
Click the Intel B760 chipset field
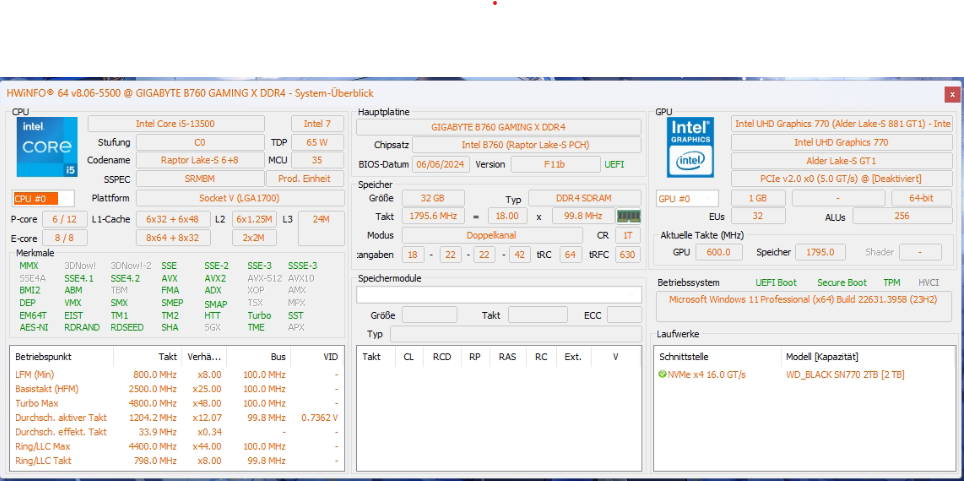(x=526, y=145)
